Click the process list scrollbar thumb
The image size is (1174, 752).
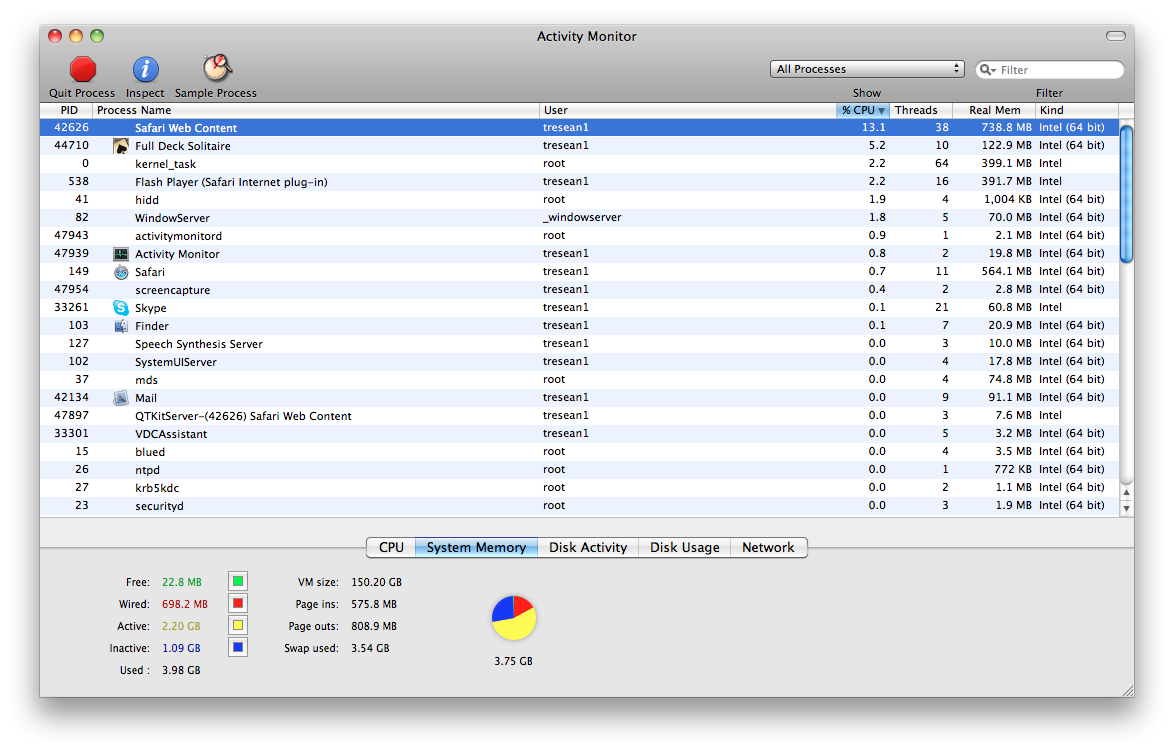tap(1126, 194)
